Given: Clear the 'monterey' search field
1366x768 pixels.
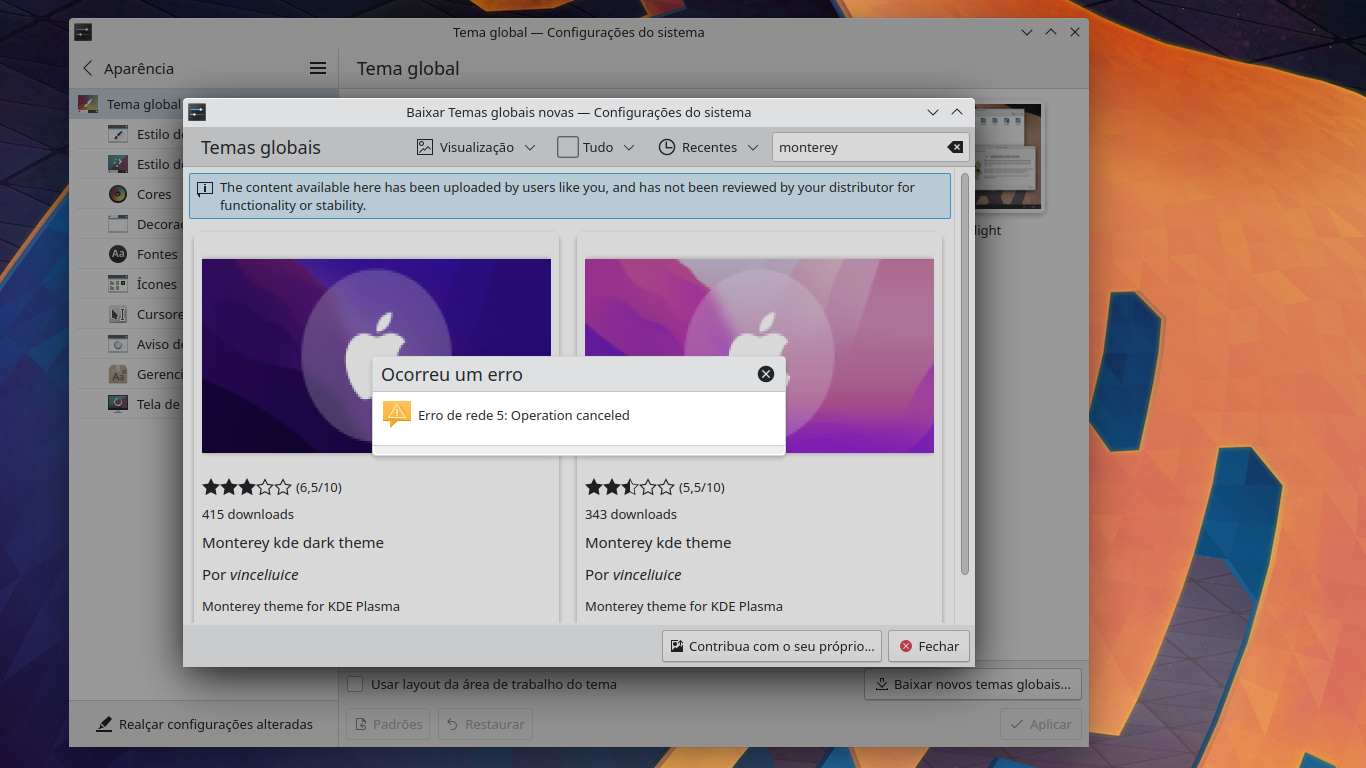Looking at the screenshot, I should pos(955,147).
